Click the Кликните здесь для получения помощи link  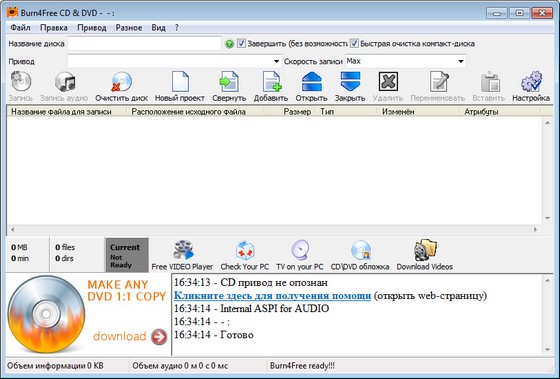tap(272, 296)
